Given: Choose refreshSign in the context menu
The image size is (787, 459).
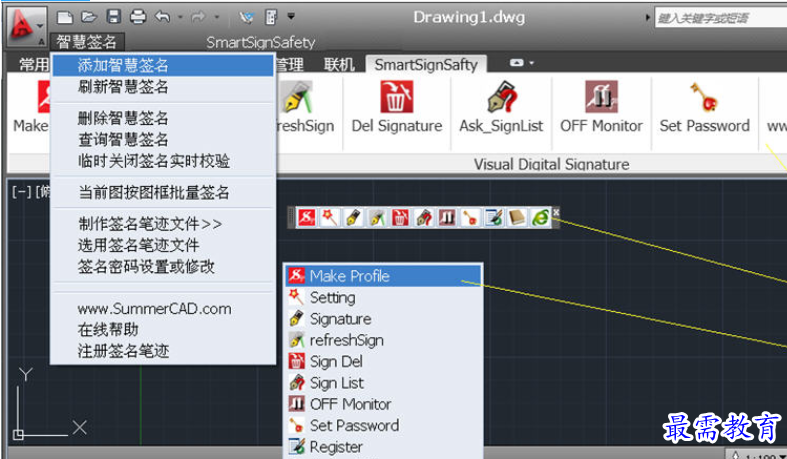Looking at the screenshot, I should coord(384,340).
